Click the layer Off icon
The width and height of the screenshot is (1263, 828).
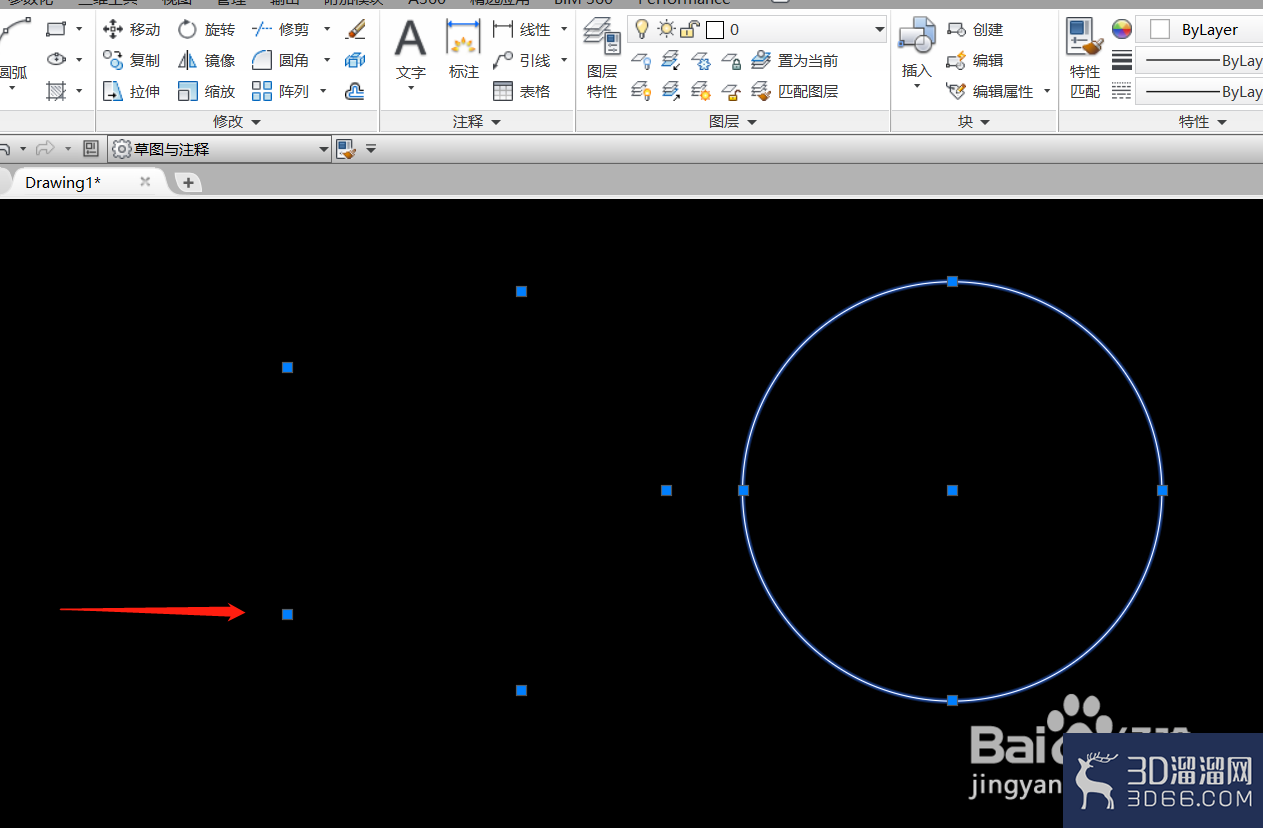pyautogui.click(x=642, y=62)
